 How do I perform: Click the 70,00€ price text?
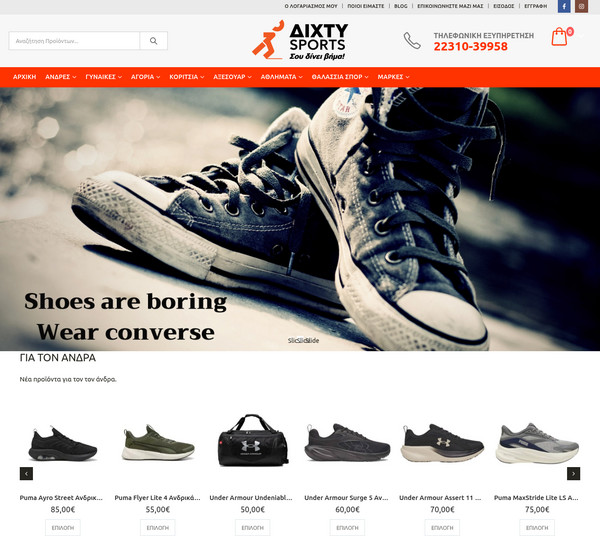coord(442,510)
